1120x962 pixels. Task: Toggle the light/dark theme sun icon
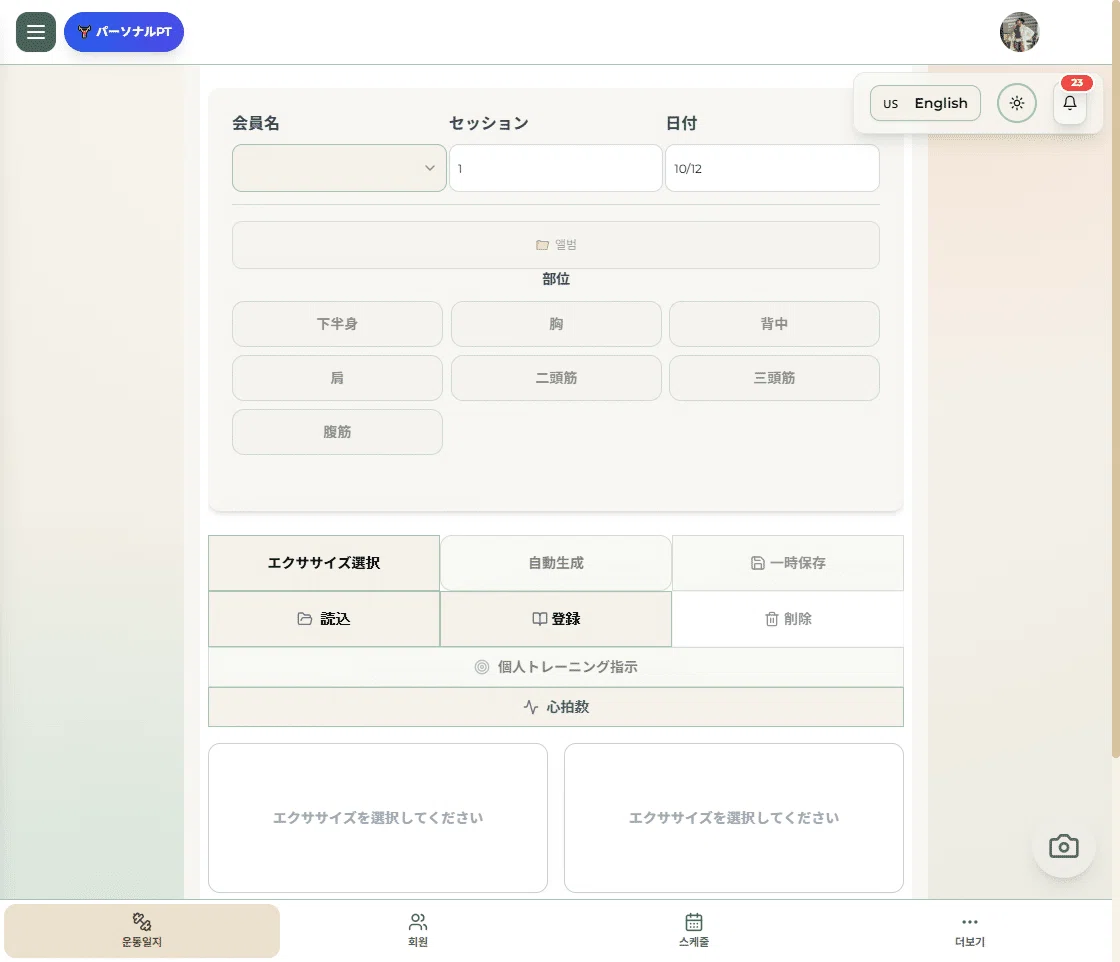[1017, 104]
